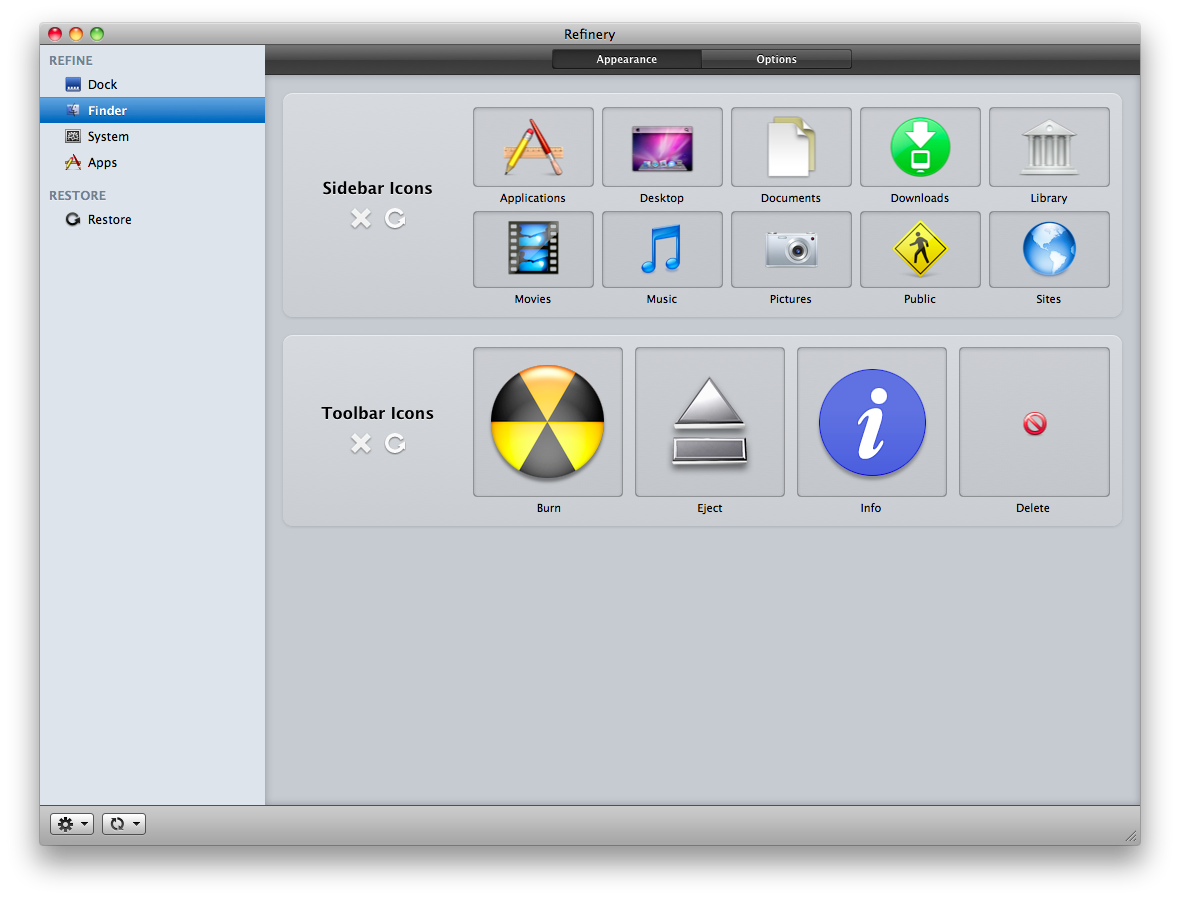Close the Refinery window
This screenshot has height=900, width=1180.
55,34
